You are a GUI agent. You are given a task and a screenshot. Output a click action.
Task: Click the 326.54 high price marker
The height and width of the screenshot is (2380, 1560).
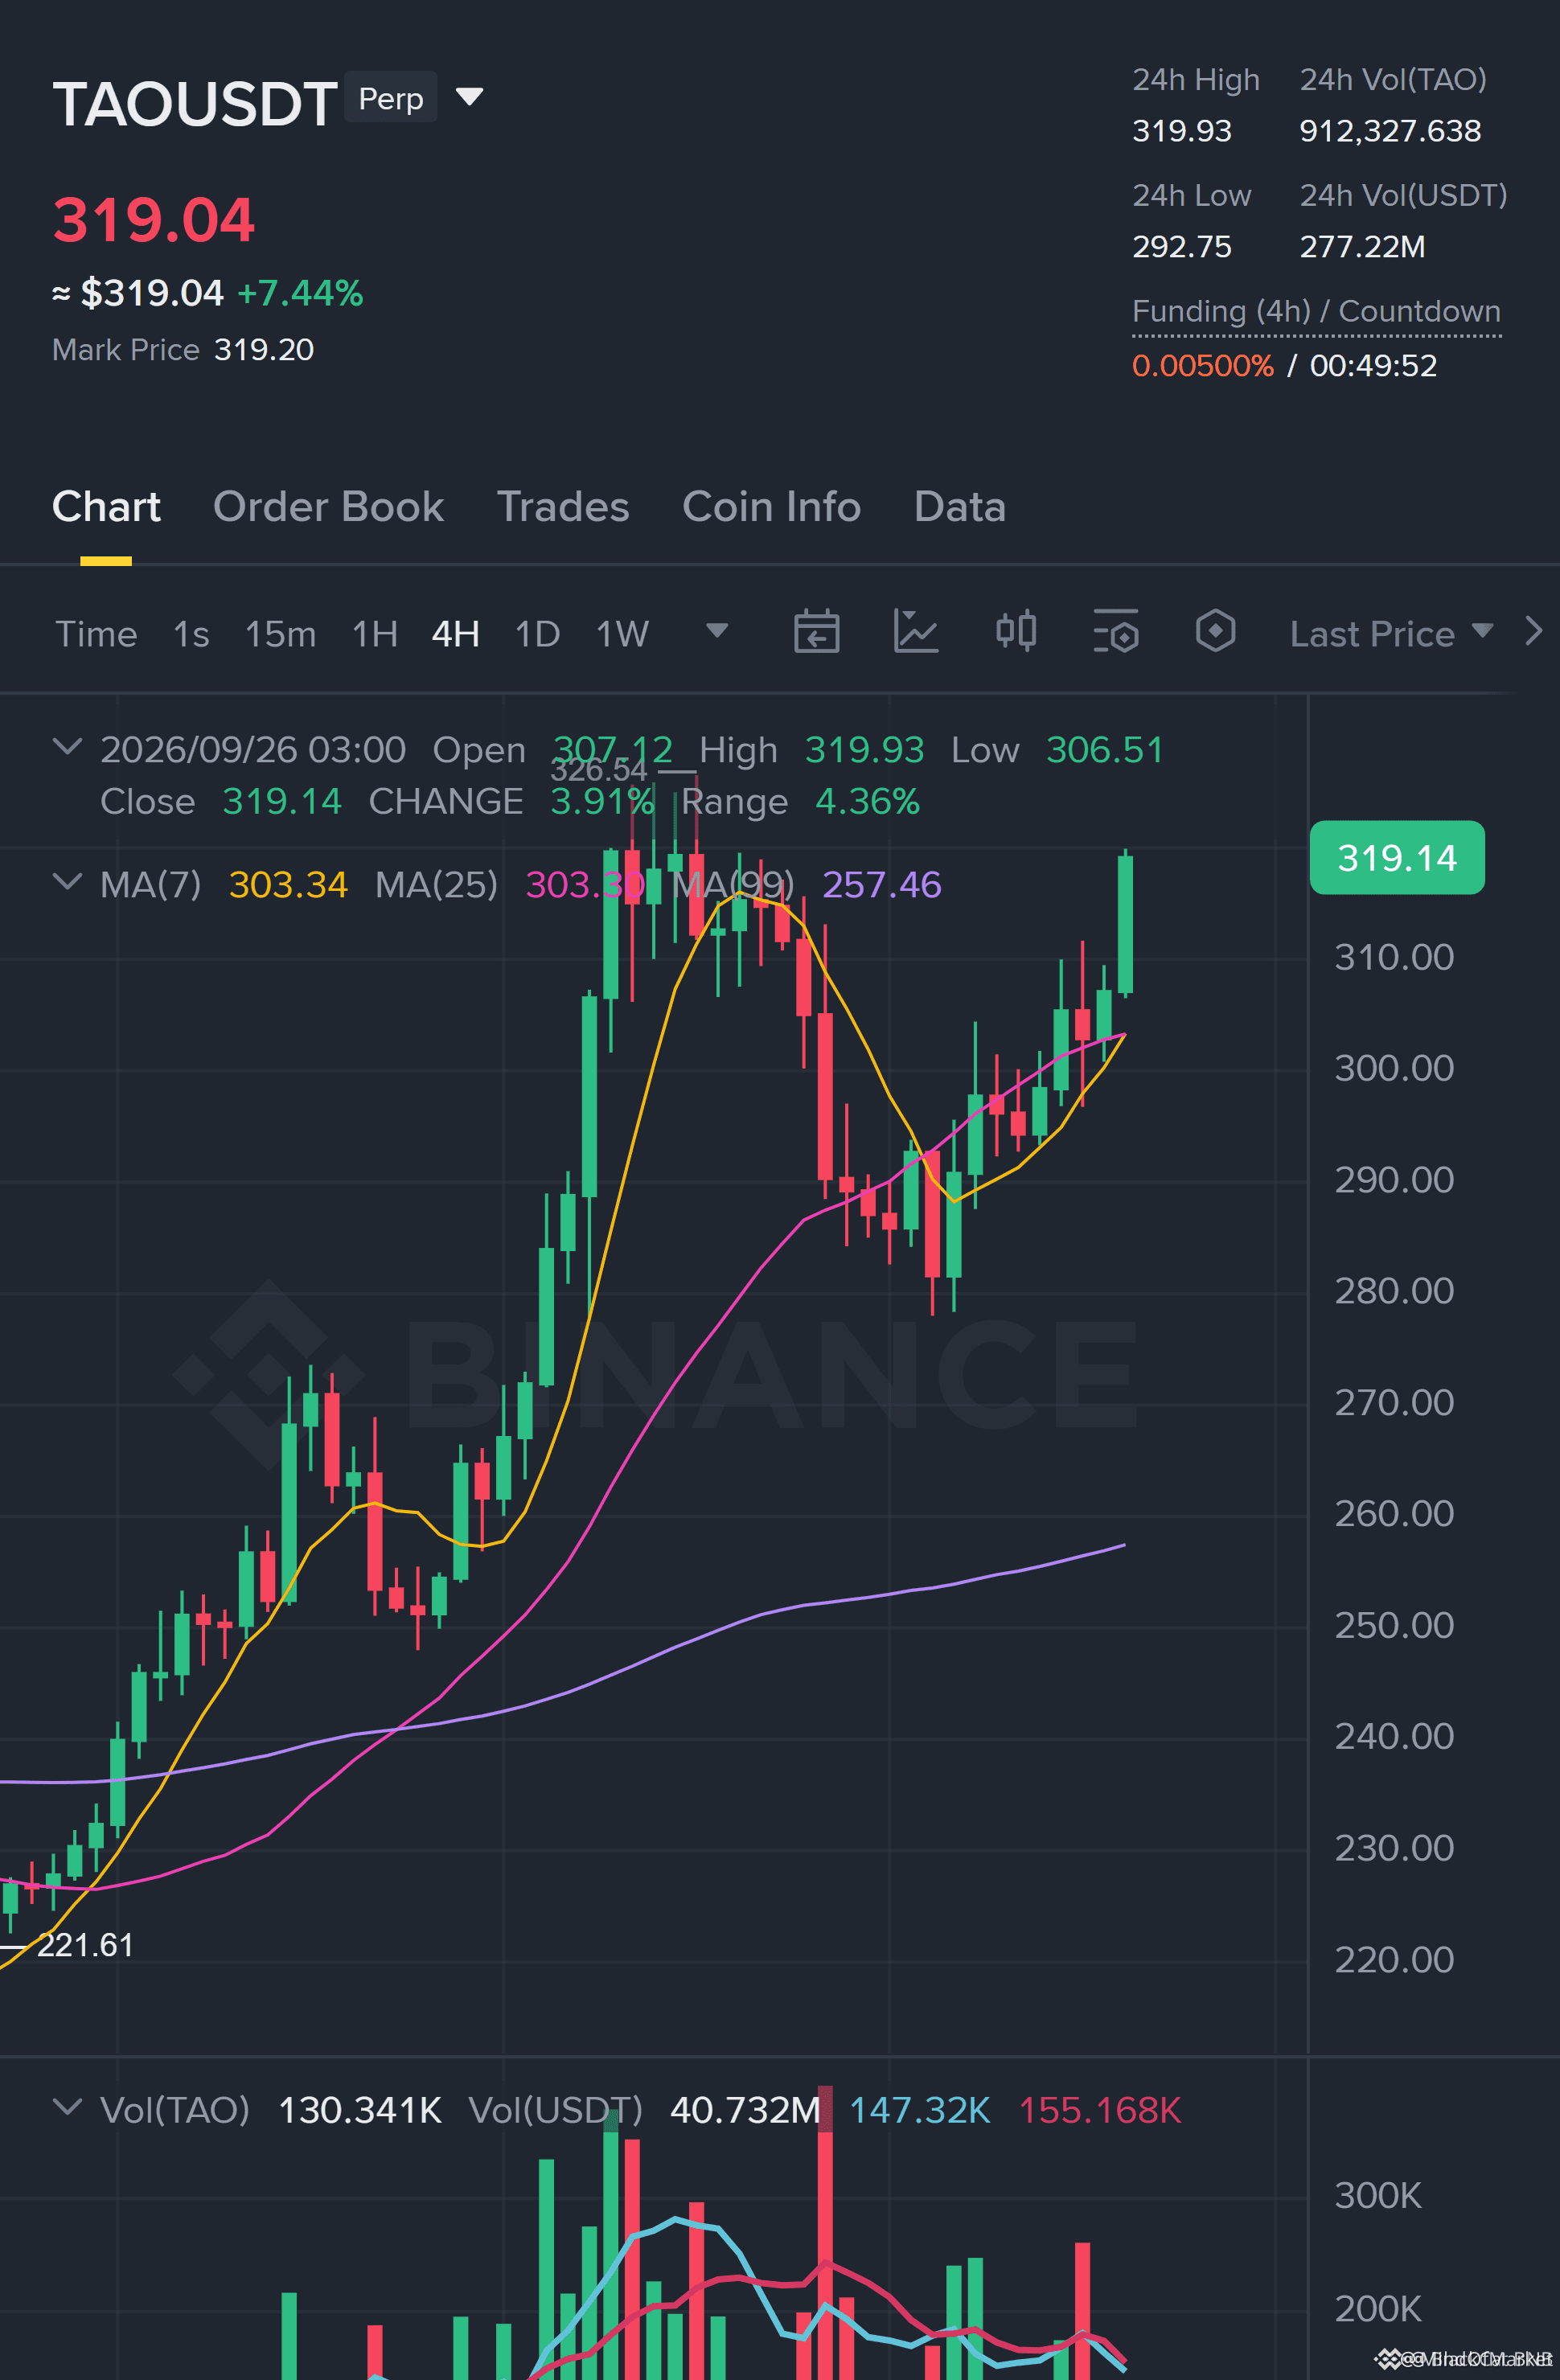[599, 769]
